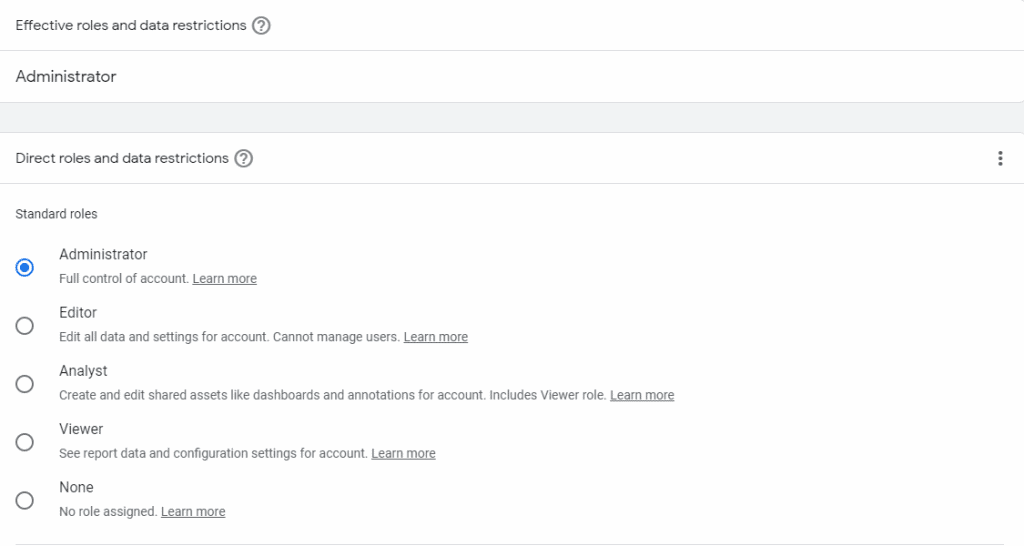Open help for Effective roles and data restrictions

(x=261, y=25)
